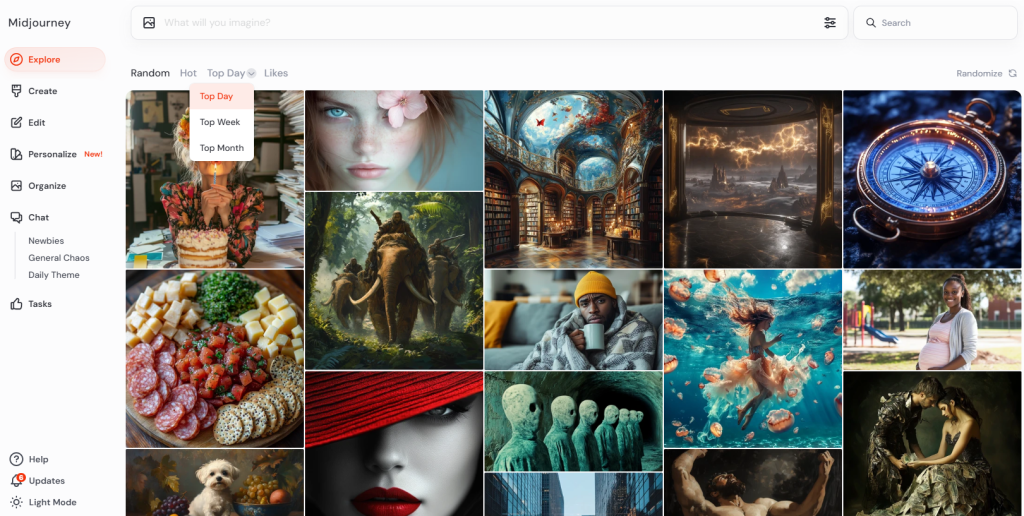This screenshot has height=516, width=1024.
Task: Click the Chat bubbles icon
Action: pos(16,217)
